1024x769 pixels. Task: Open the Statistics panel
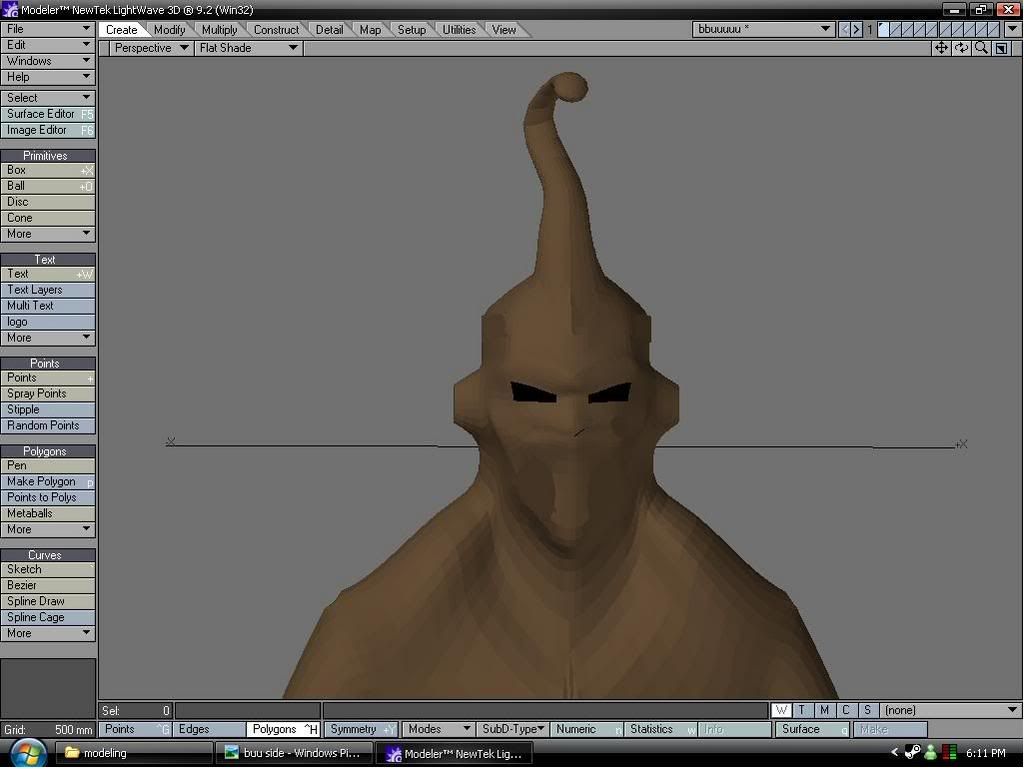(661, 729)
